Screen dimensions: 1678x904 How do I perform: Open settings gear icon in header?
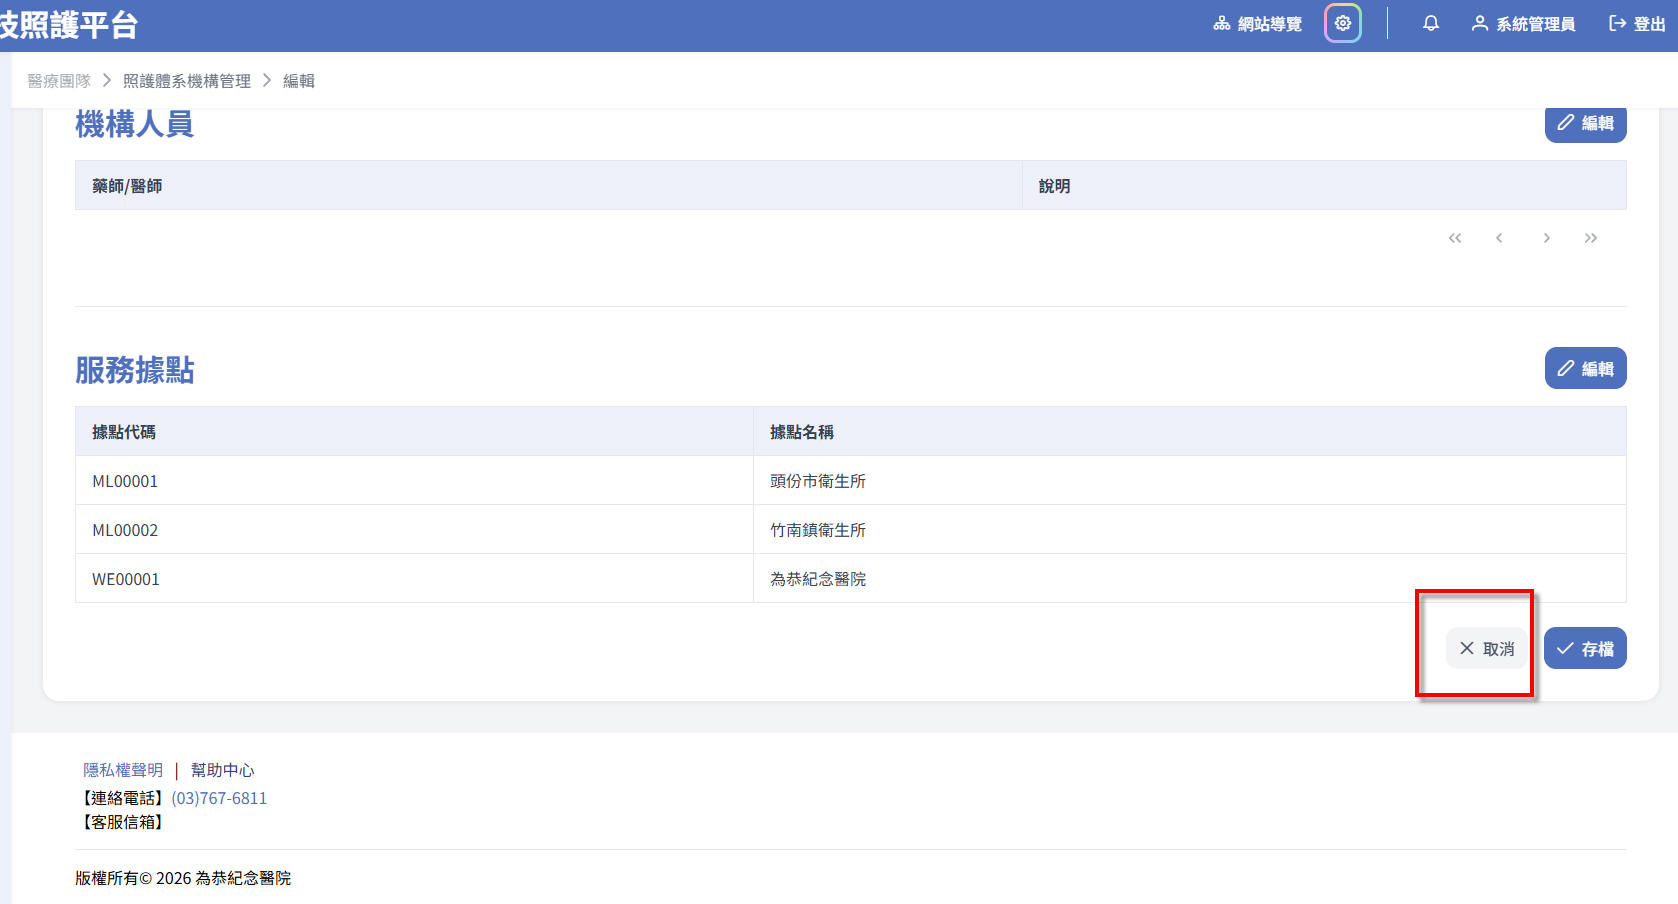coord(1342,23)
